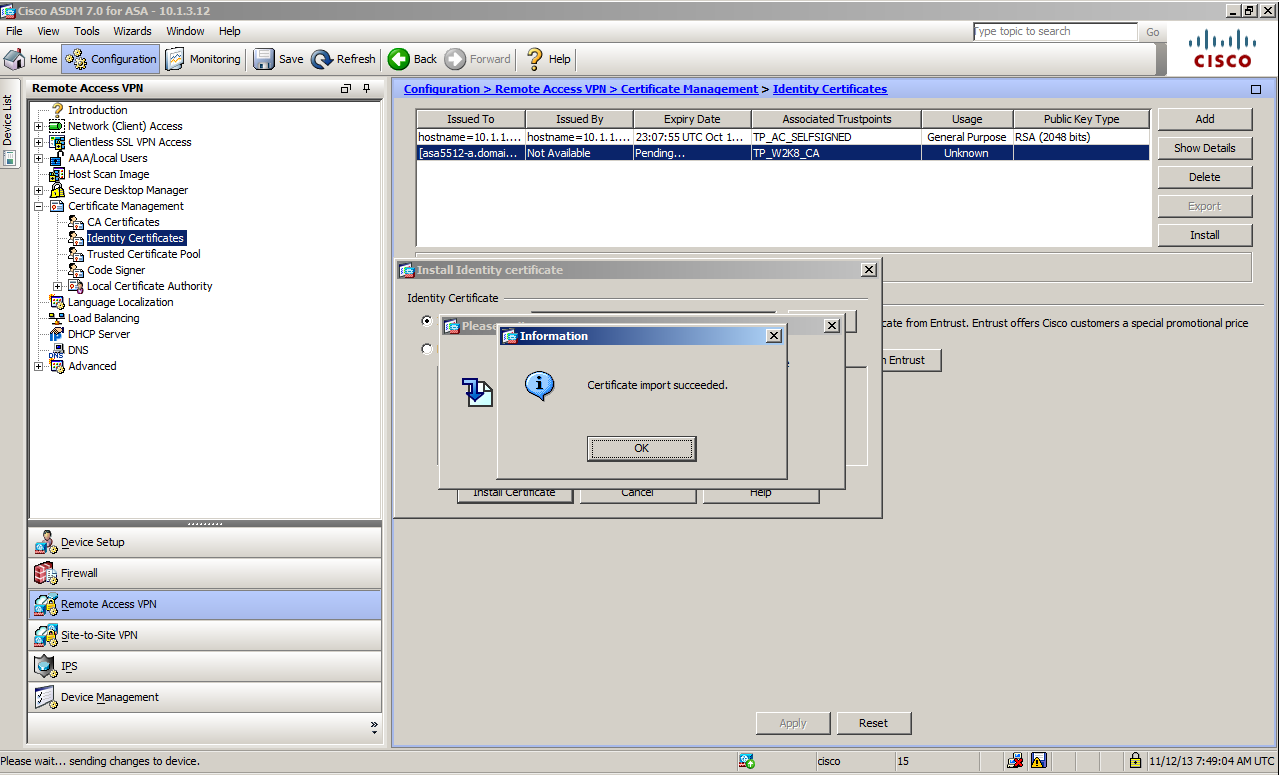Select CA Certificates tree item
Image resolution: width=1279 pixels, height=775 pixels.
click(123, 222)
